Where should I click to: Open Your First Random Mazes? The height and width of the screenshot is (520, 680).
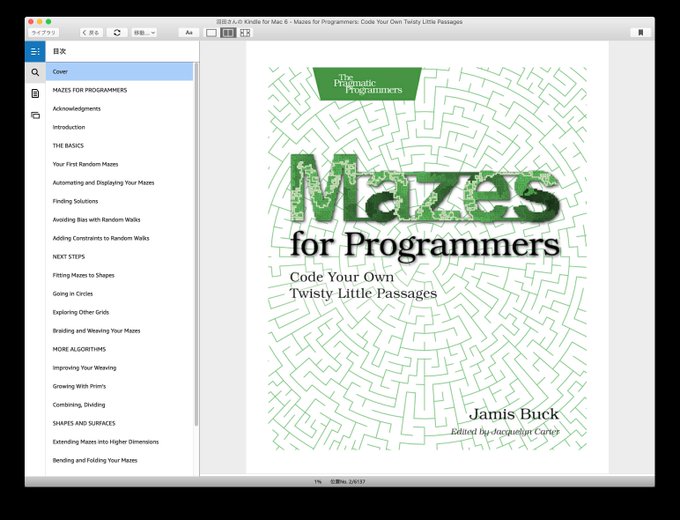pos(120,164)
